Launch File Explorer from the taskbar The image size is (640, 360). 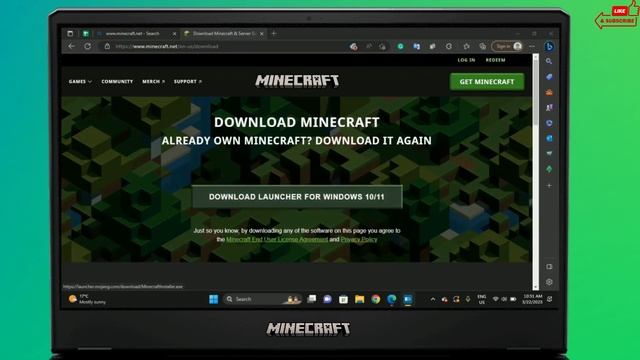point(359,299)
